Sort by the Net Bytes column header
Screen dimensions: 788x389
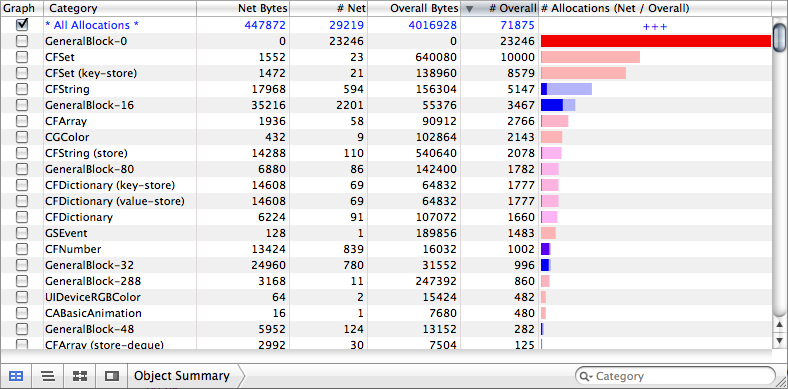tap(243, 9)
